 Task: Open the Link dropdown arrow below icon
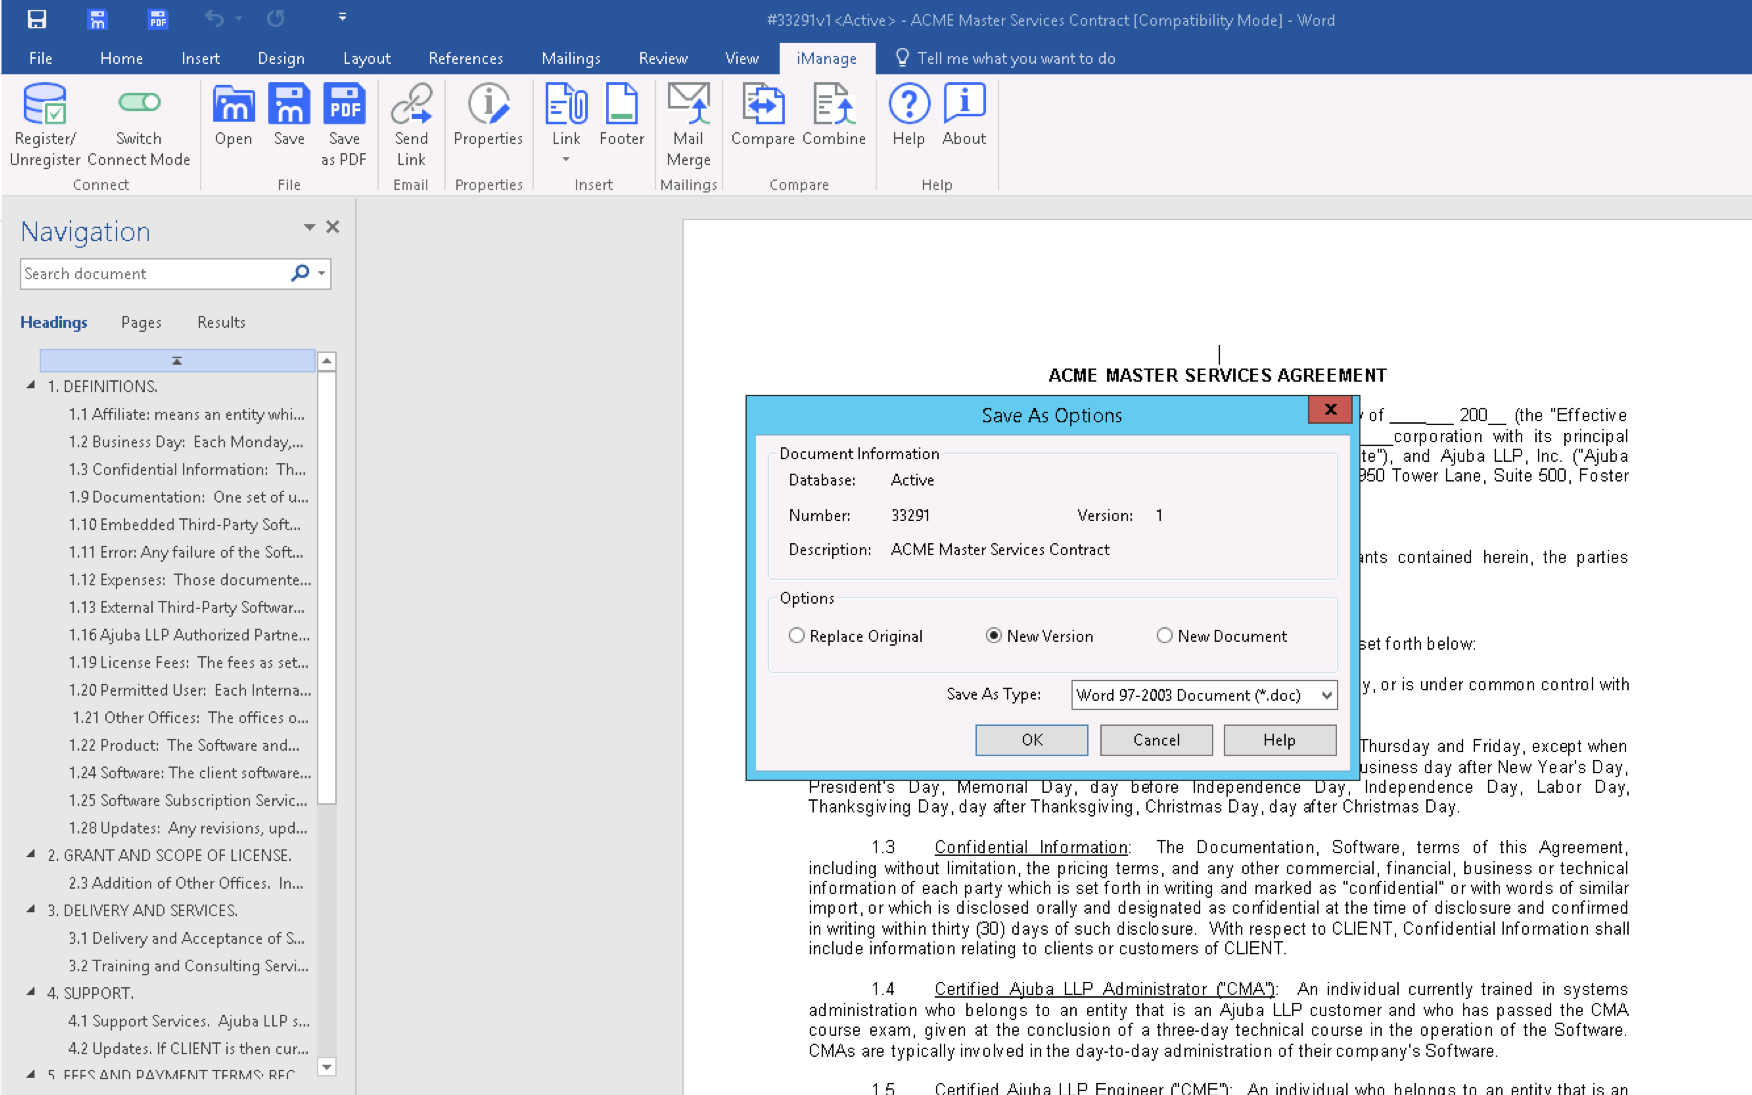(x=566, y=160)
